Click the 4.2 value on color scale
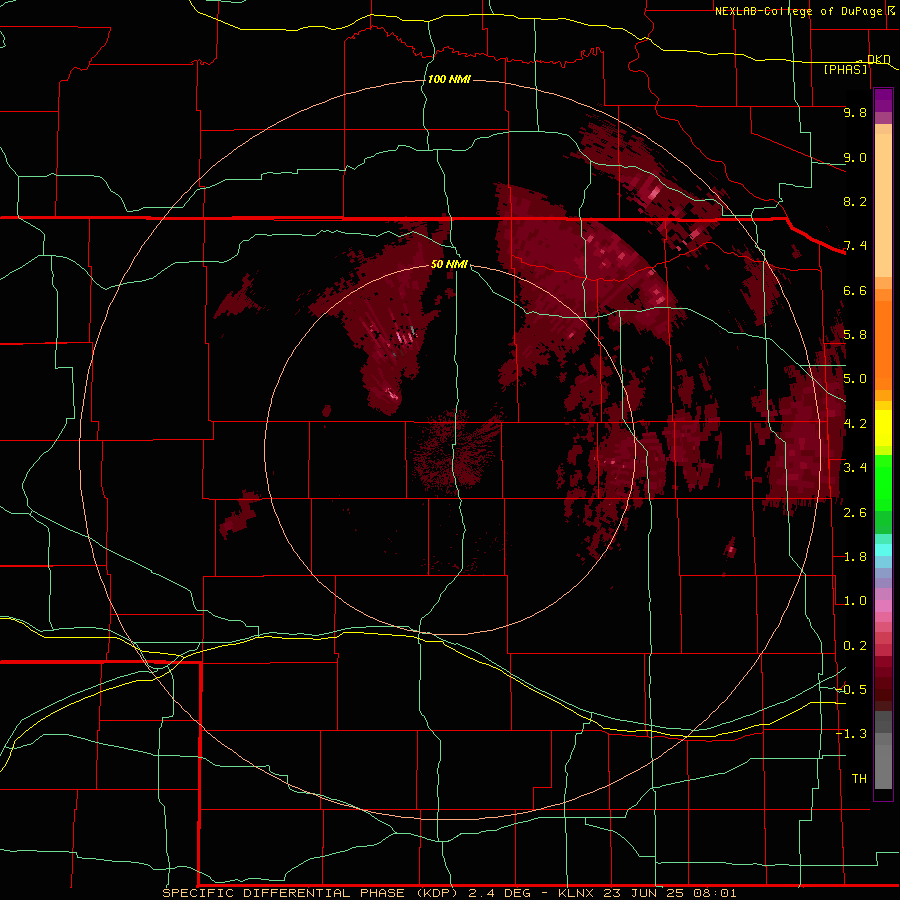The height and width of the screenshot is (900, 900). pos(855,424)
